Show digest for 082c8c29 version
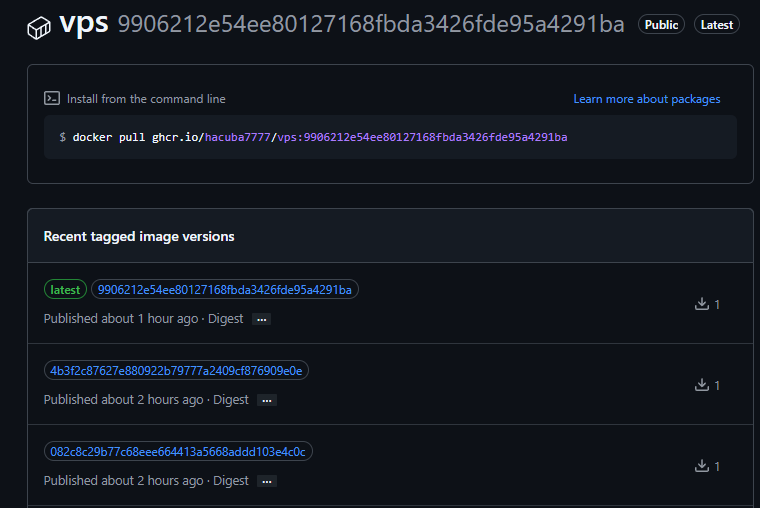760x508 pixels. (x=266, y=481)
